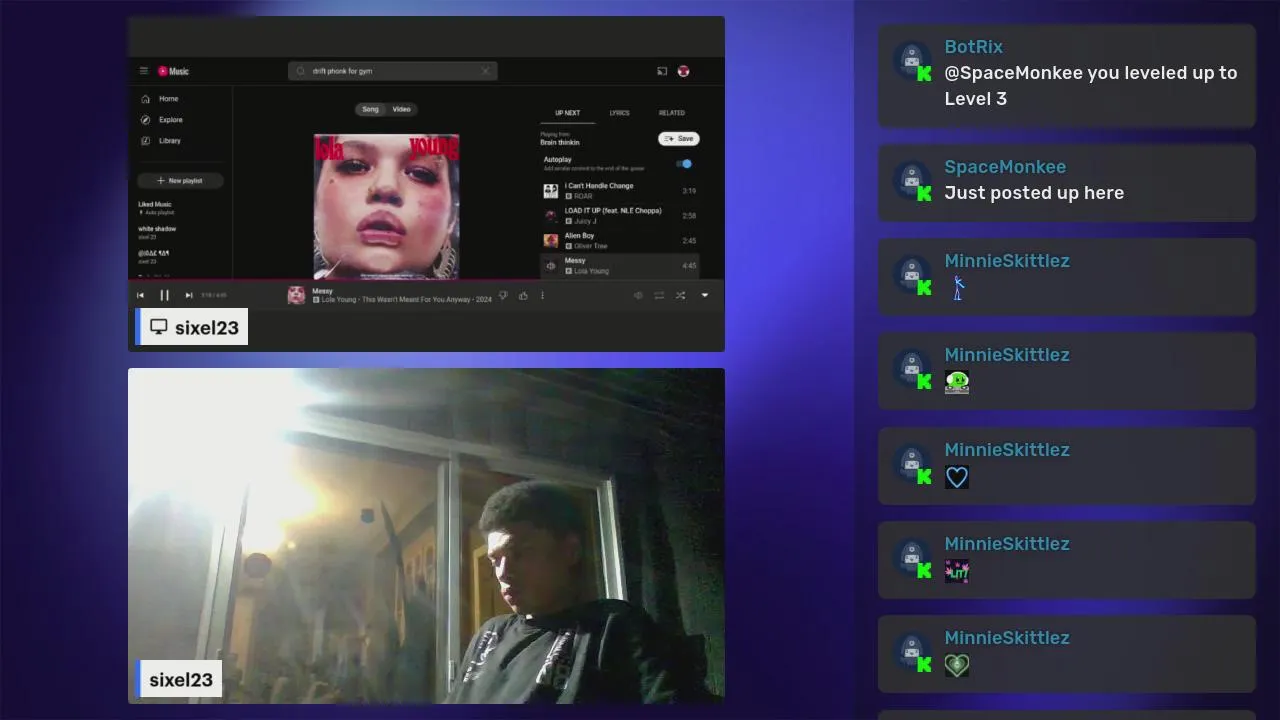
Task: Click the YouTube Music logo
Action: tap(173, 71)
